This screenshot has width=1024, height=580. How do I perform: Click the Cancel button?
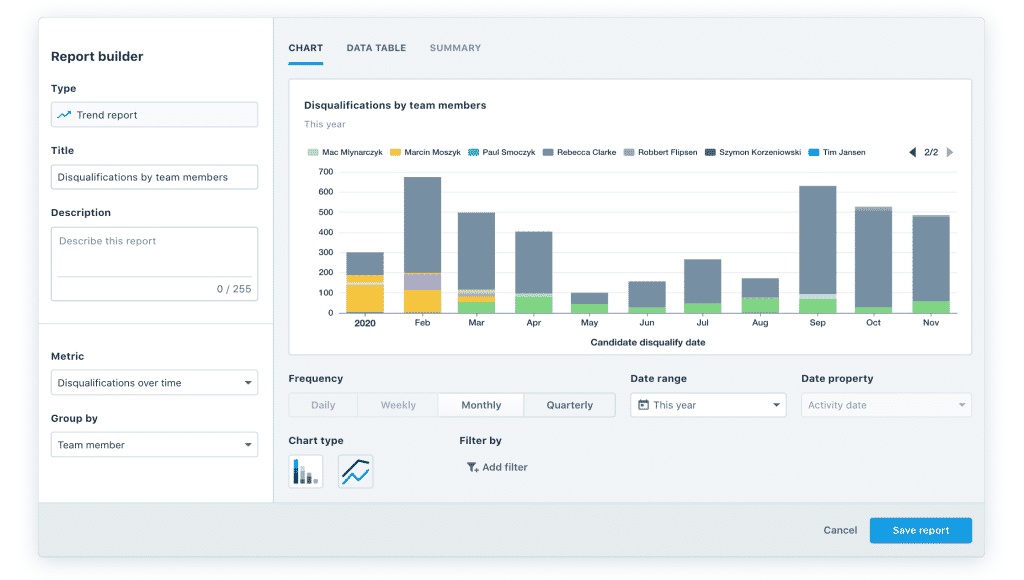coord(840,530)
